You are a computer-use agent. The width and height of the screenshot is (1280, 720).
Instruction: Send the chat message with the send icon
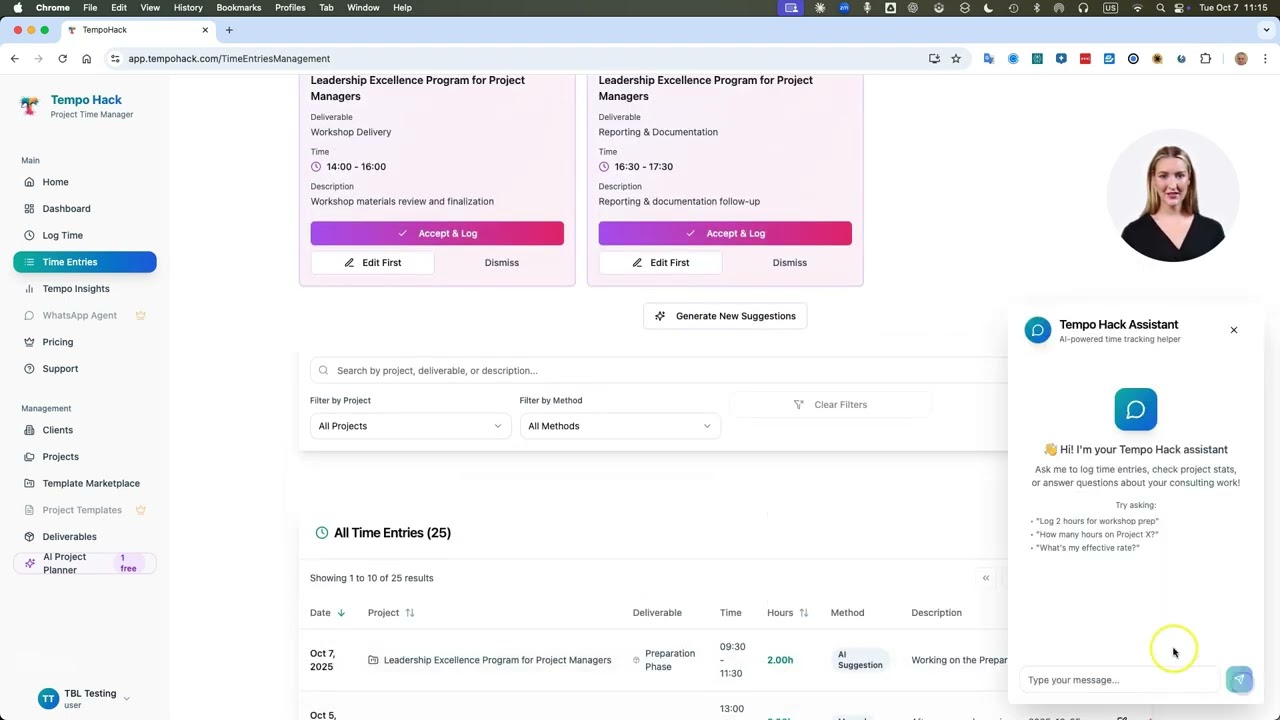click(1239, 680)
